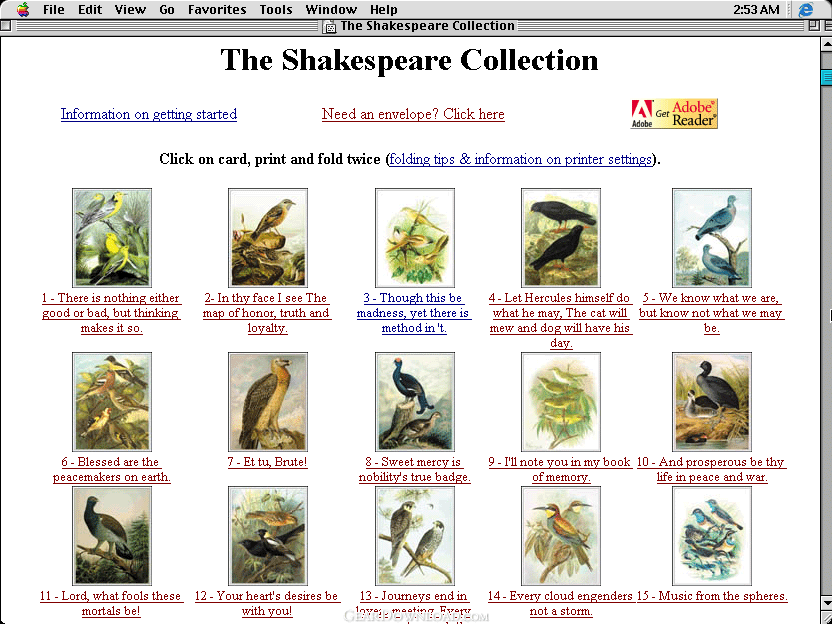Open link '8 - Sweet mercy is nobility's true badge'
This screenshot has height=624, width=832.
click(414, 470)
